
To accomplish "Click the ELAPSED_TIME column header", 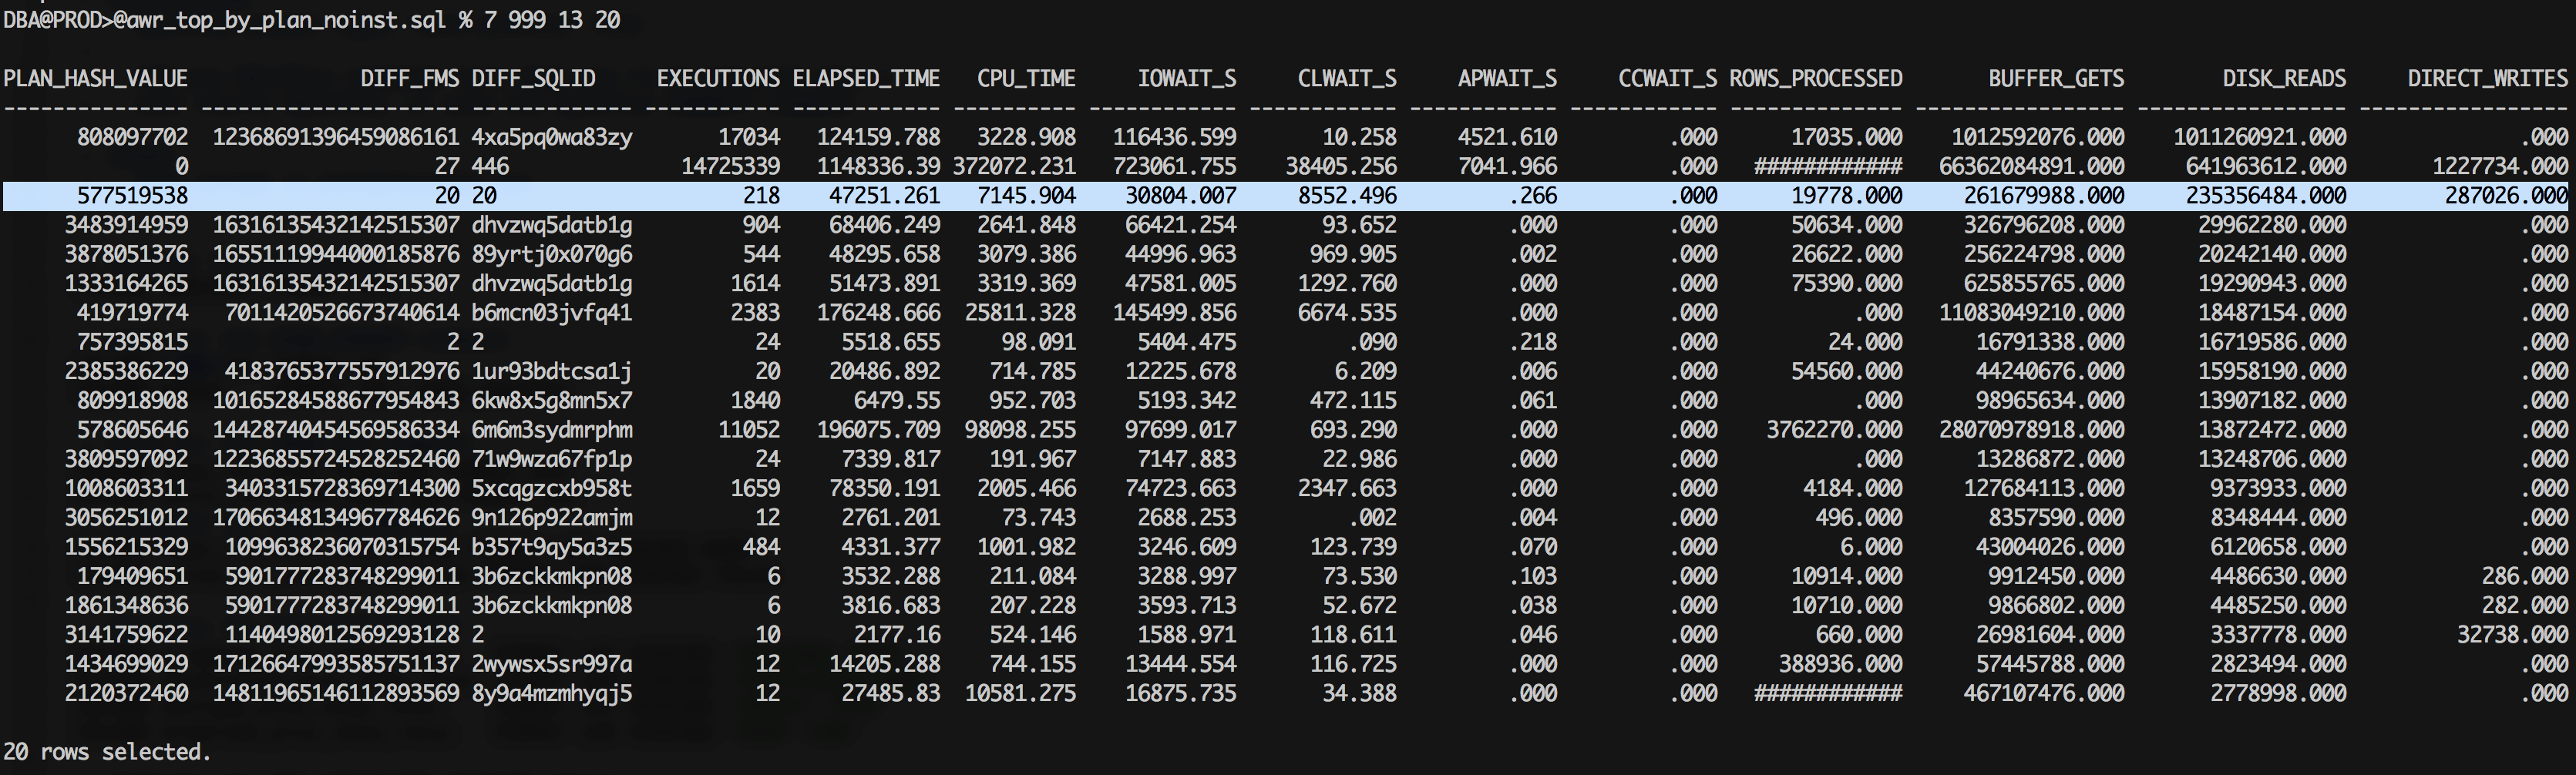I will [866, 78].
